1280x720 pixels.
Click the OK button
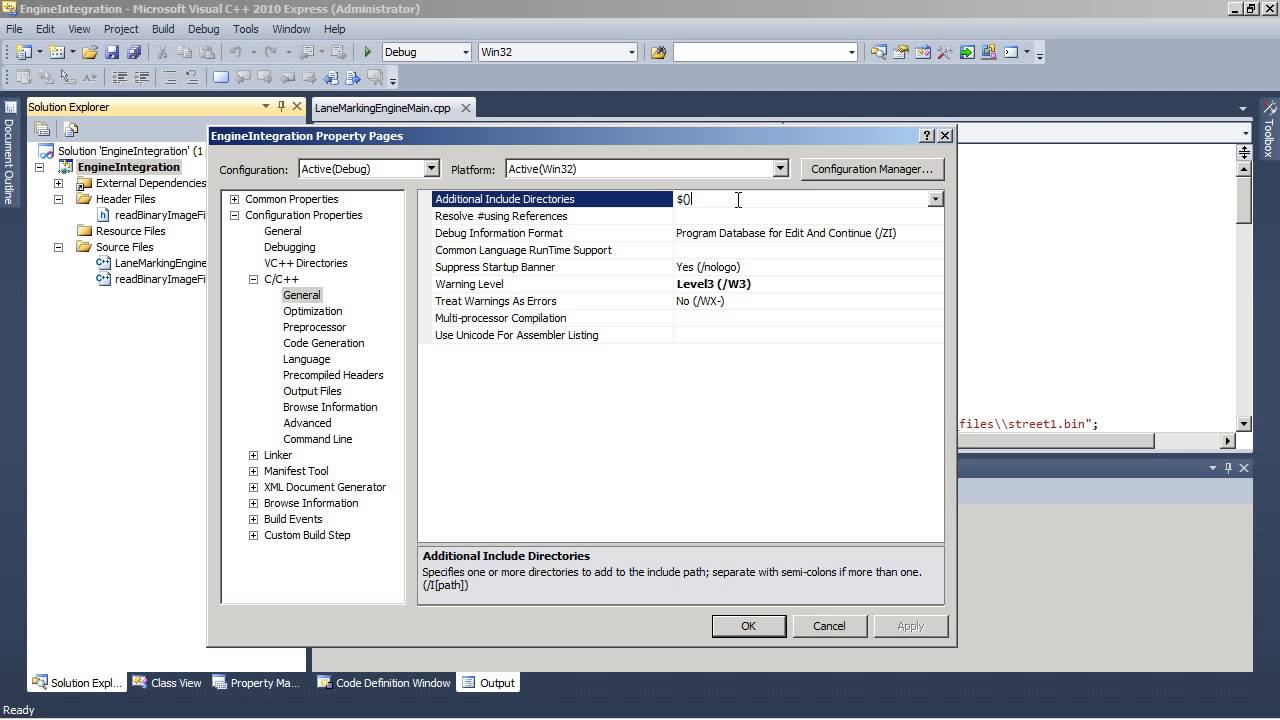coord(748,626)
